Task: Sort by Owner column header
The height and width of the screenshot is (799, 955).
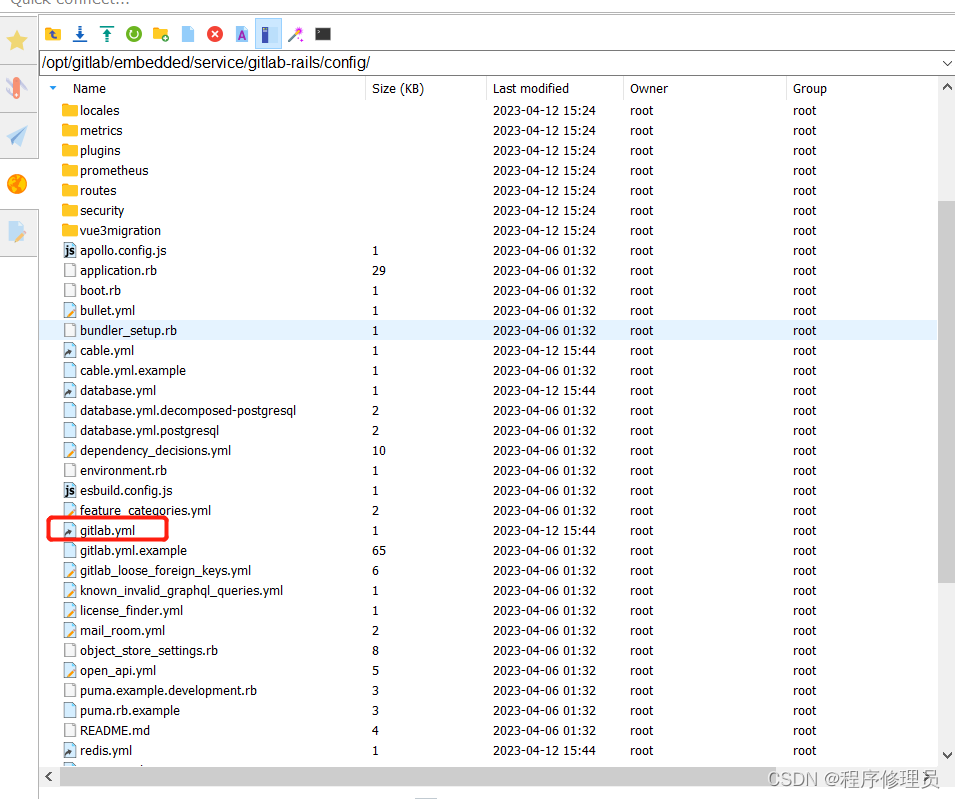Action: 649,89
